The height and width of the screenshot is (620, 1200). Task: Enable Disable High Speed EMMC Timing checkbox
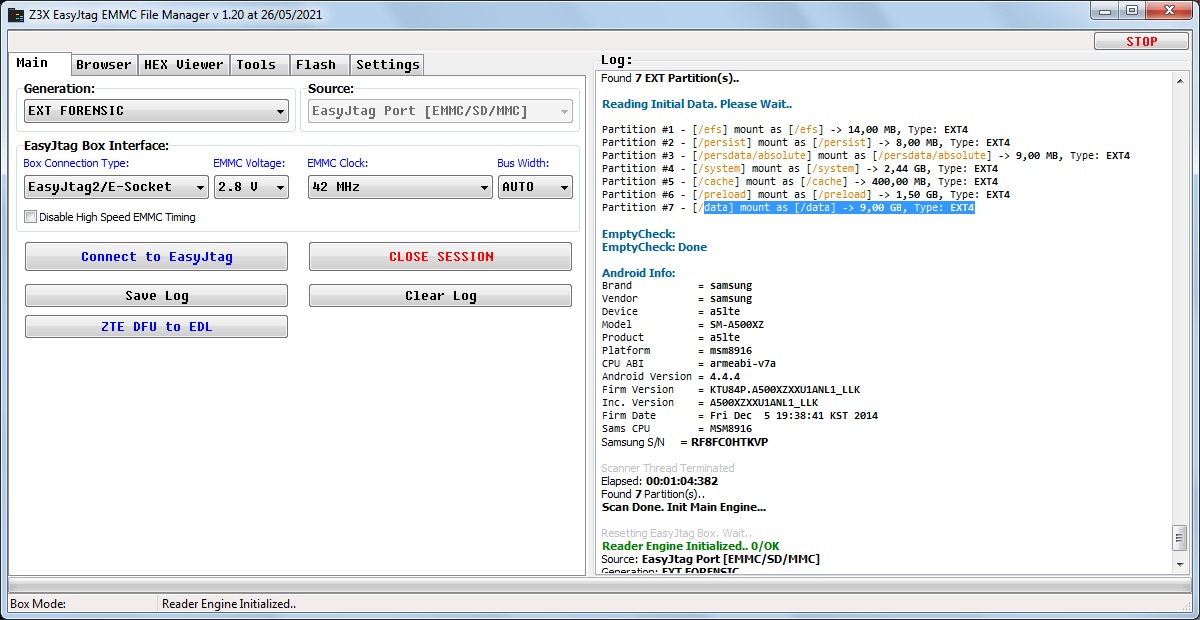[x=31, y=217]
